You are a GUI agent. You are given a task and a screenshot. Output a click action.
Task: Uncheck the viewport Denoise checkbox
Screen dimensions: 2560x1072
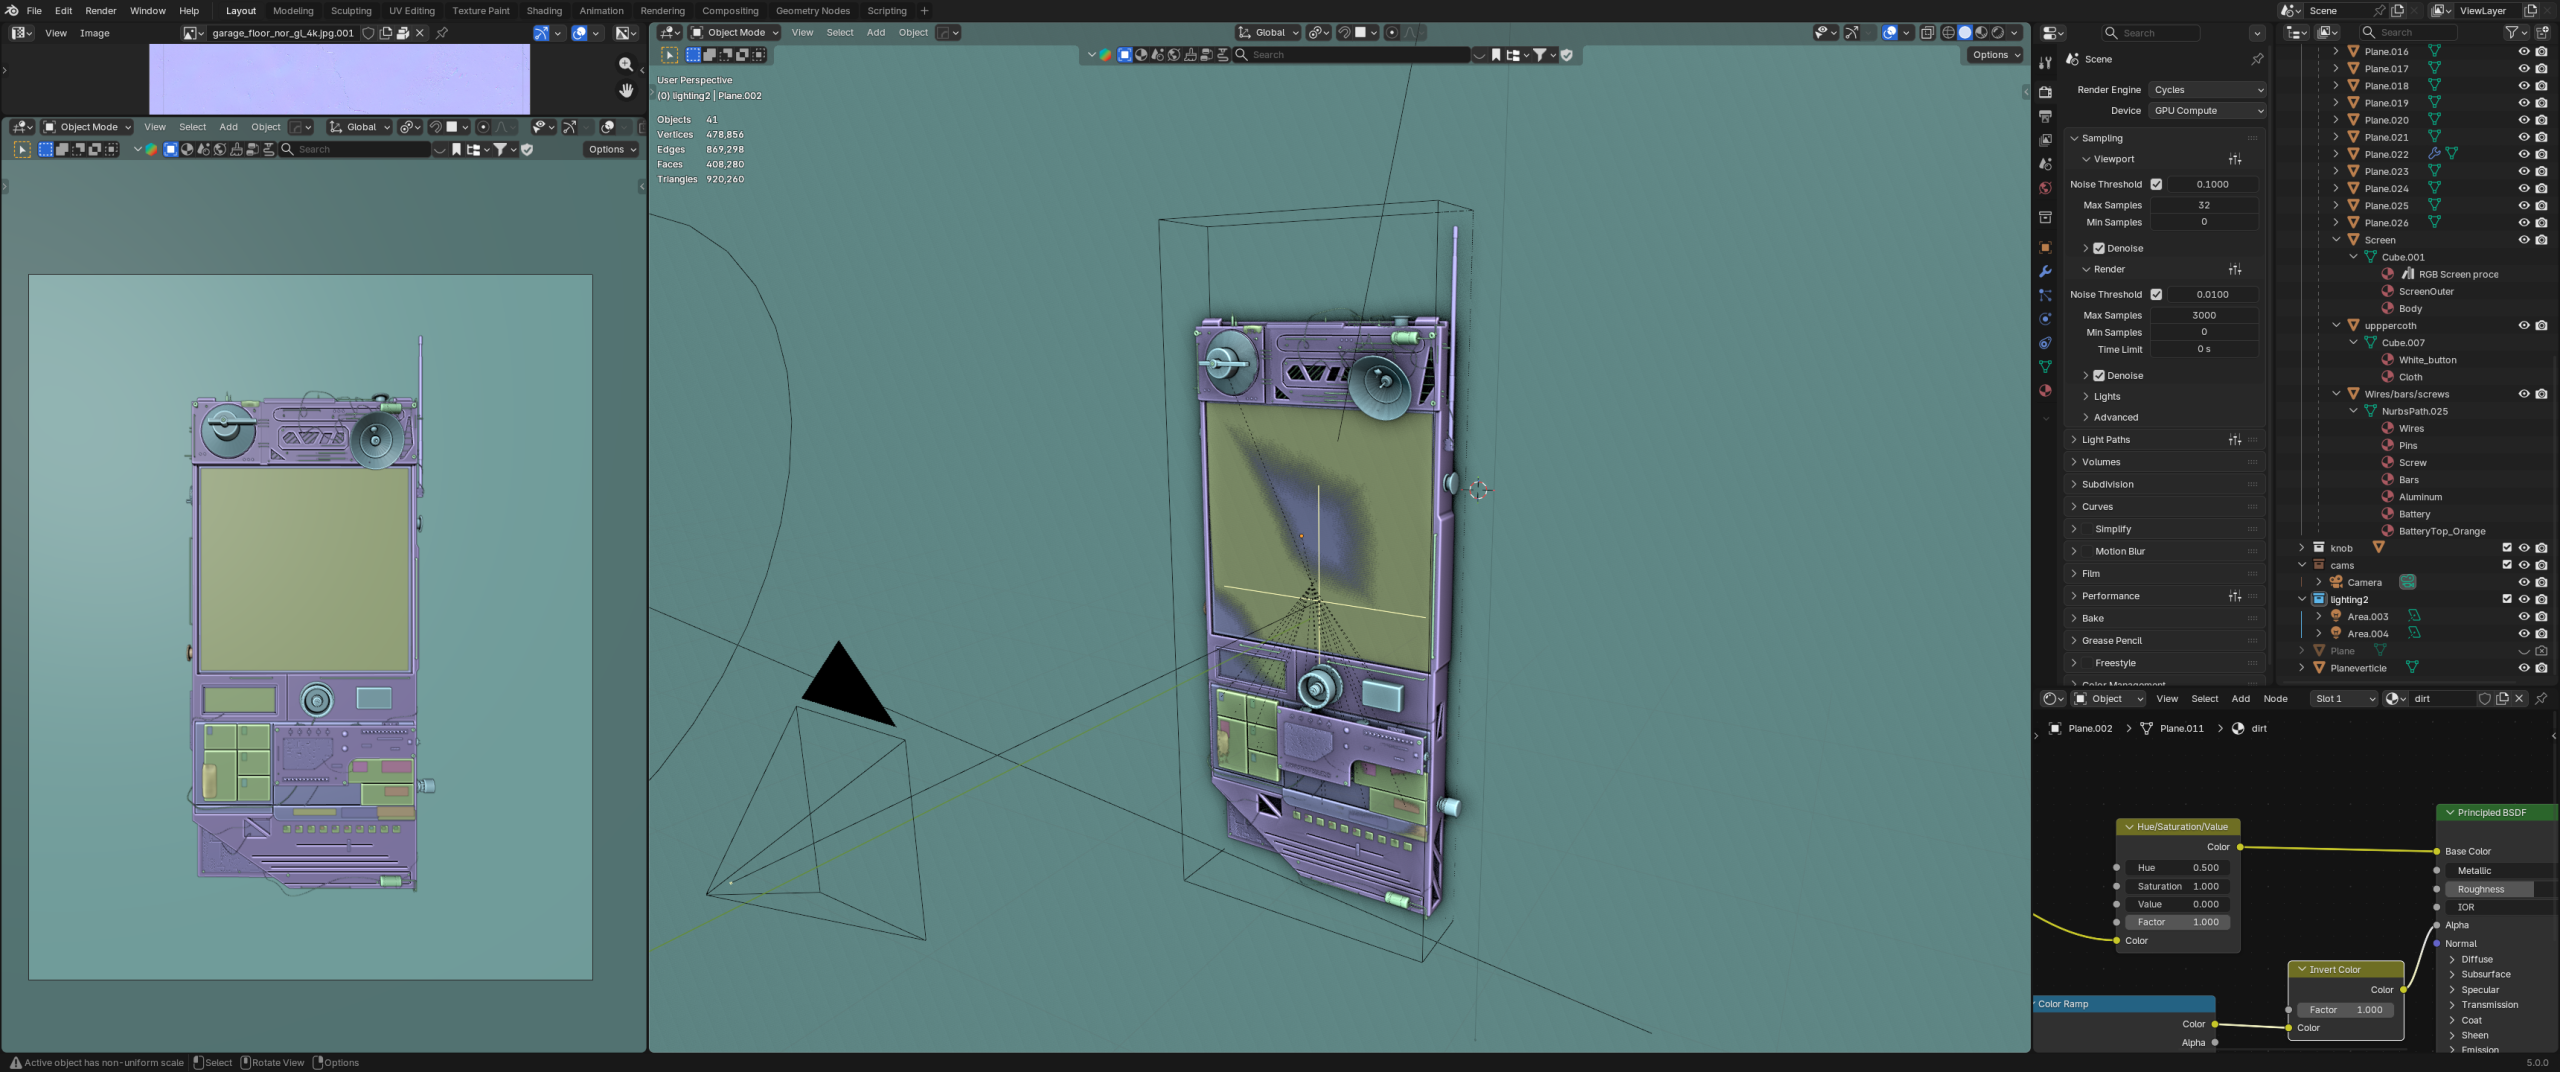click(2099, 248)
